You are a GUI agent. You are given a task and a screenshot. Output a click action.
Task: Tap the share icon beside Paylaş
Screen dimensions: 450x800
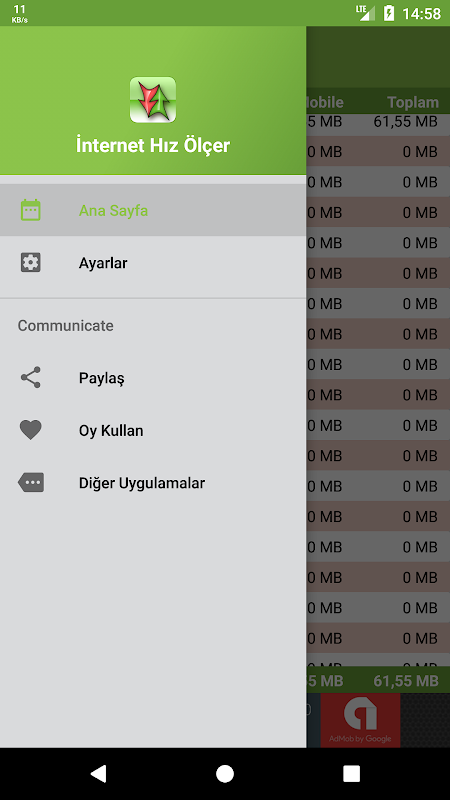[31, 378]
